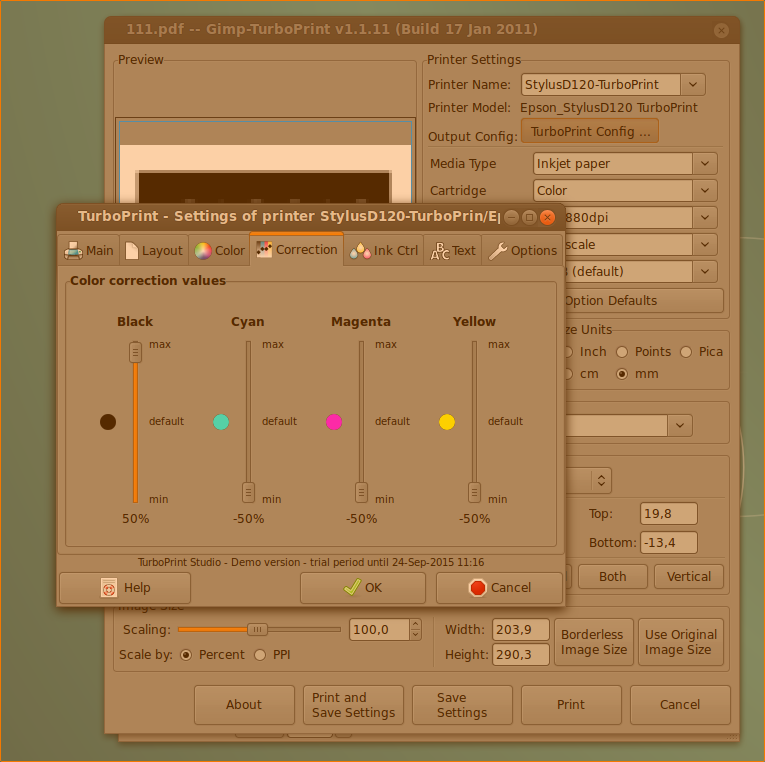Select the Inch unit radio button
The height and width of the screenshot is (762, 765).
click(568, 352)
